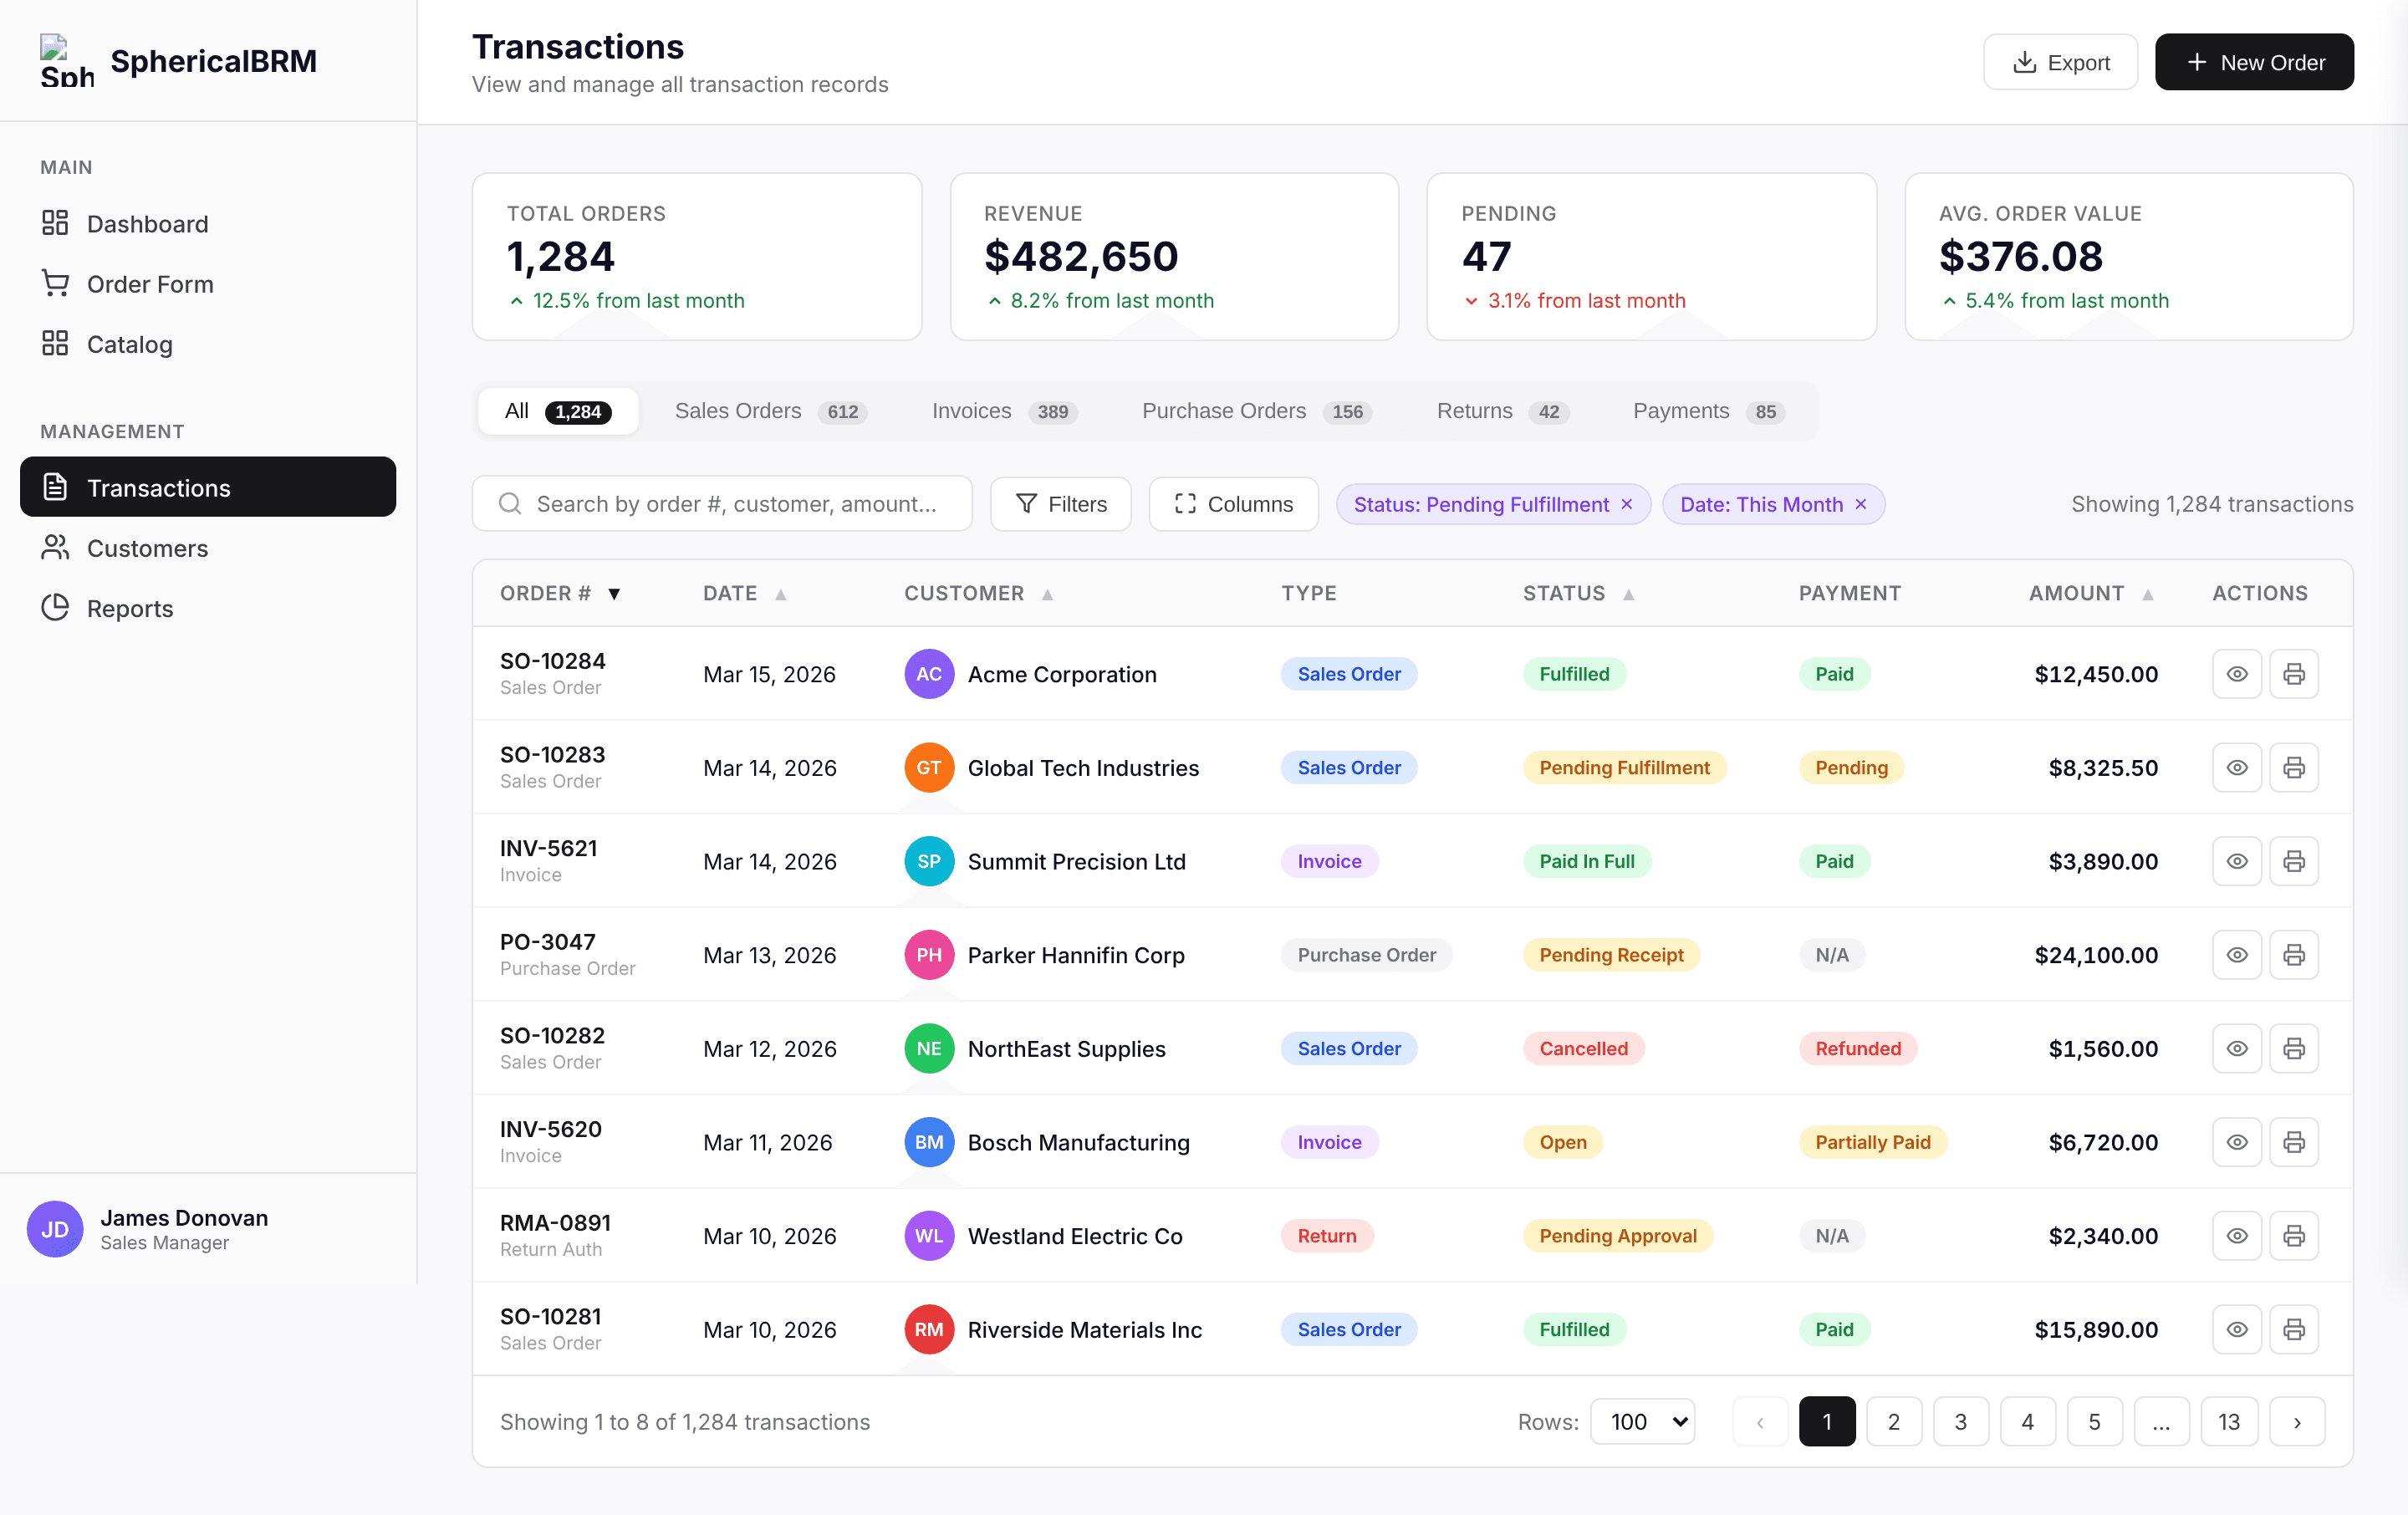Open the Rows per page dropdown
The image size is (2408, 1515).
tap(1642, 1421)
